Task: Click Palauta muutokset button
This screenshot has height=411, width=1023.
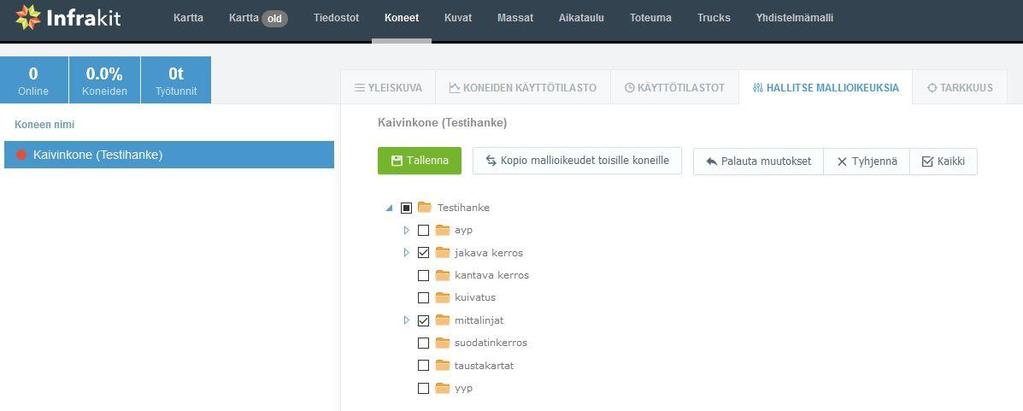Action: pos(758,161)
